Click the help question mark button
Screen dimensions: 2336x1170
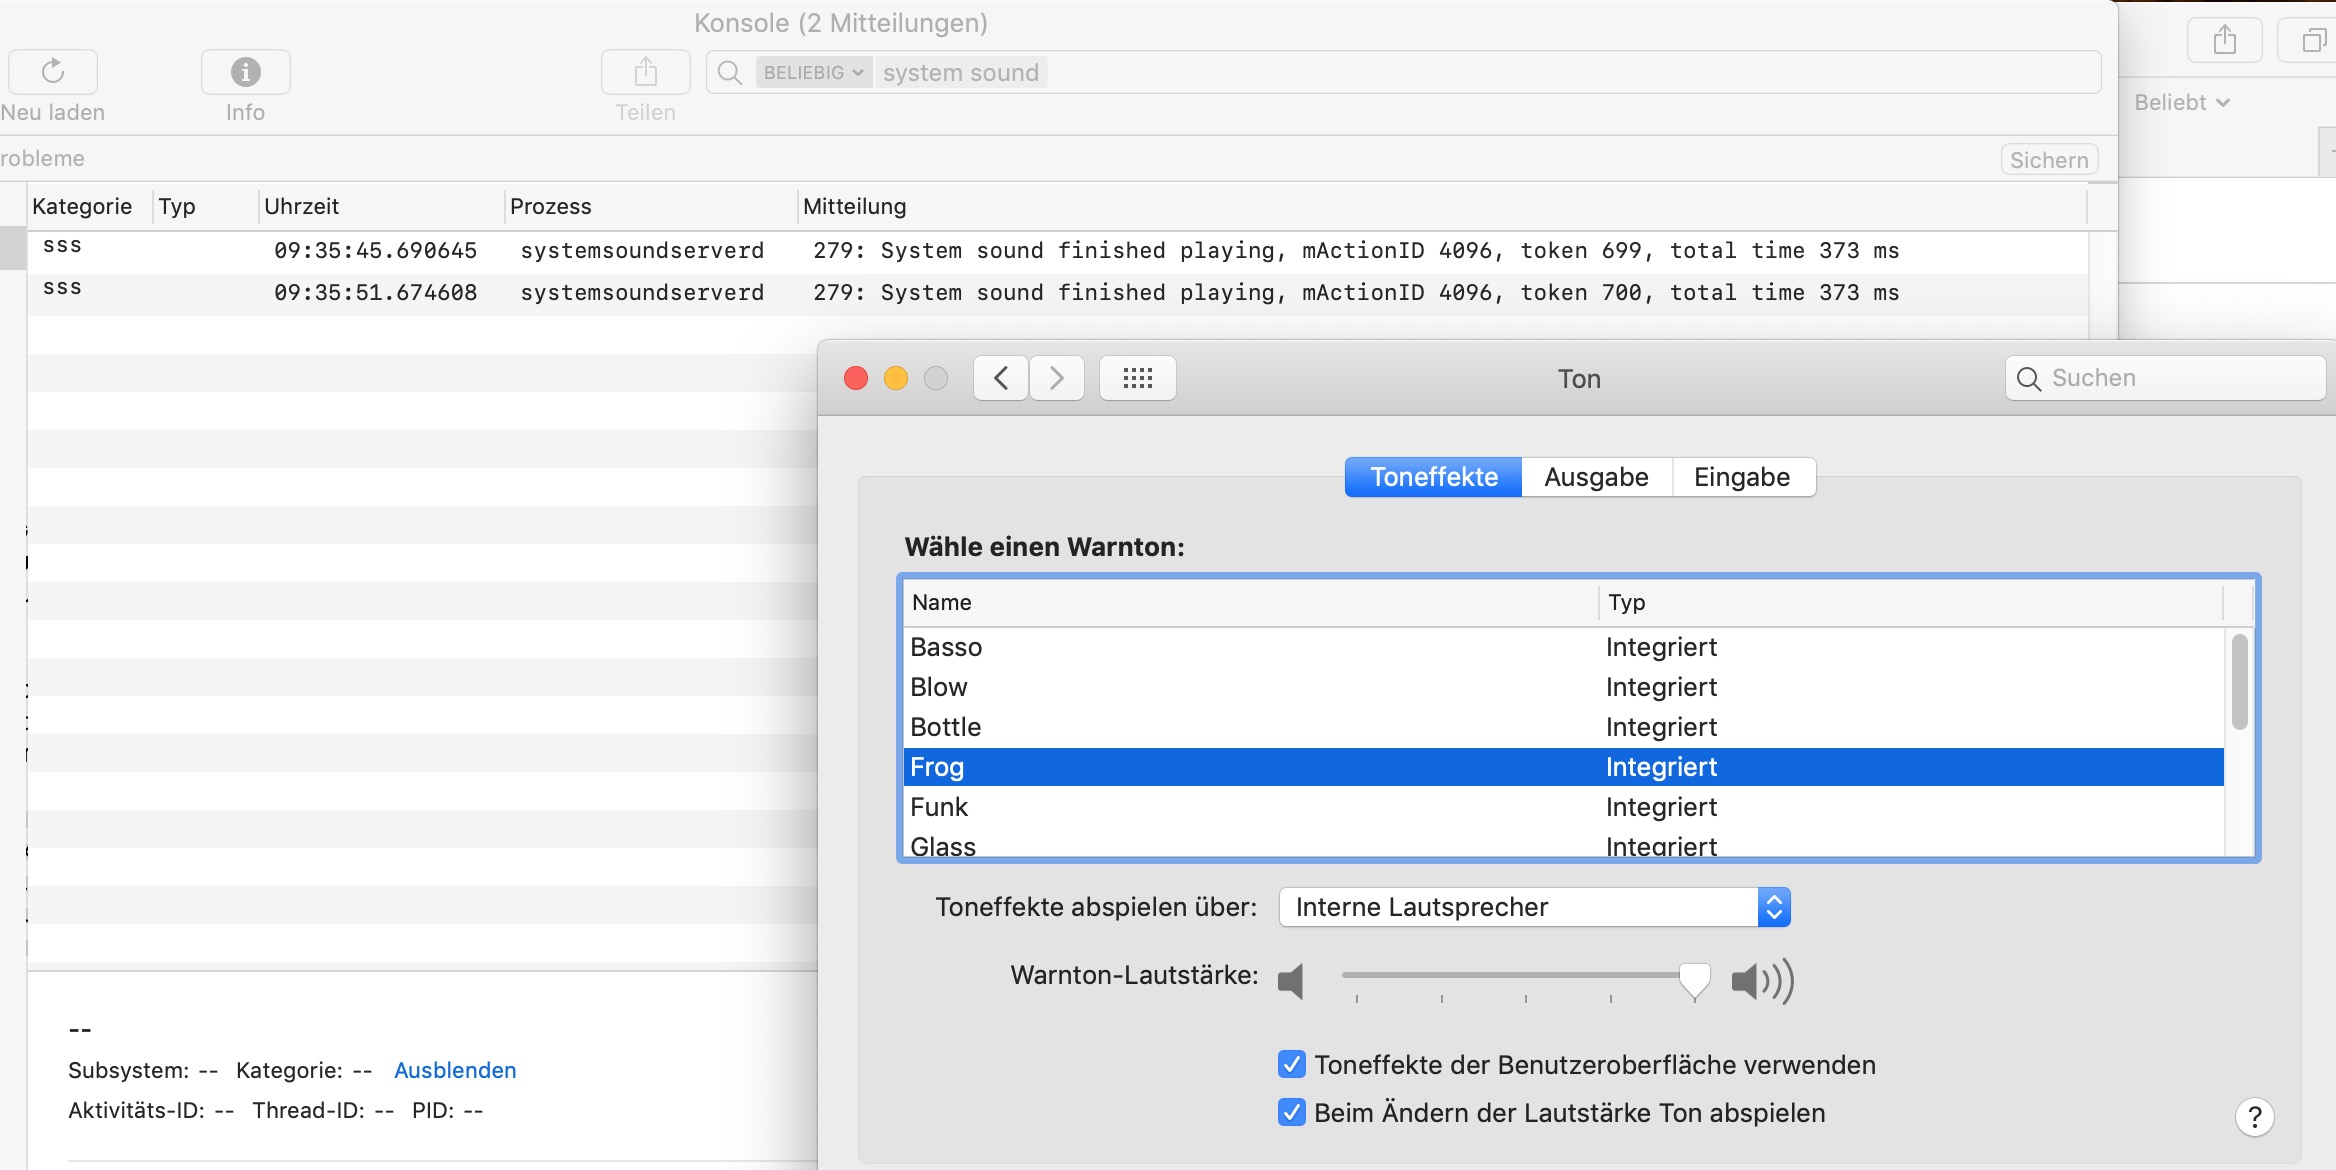(x=2254, y=1117)
